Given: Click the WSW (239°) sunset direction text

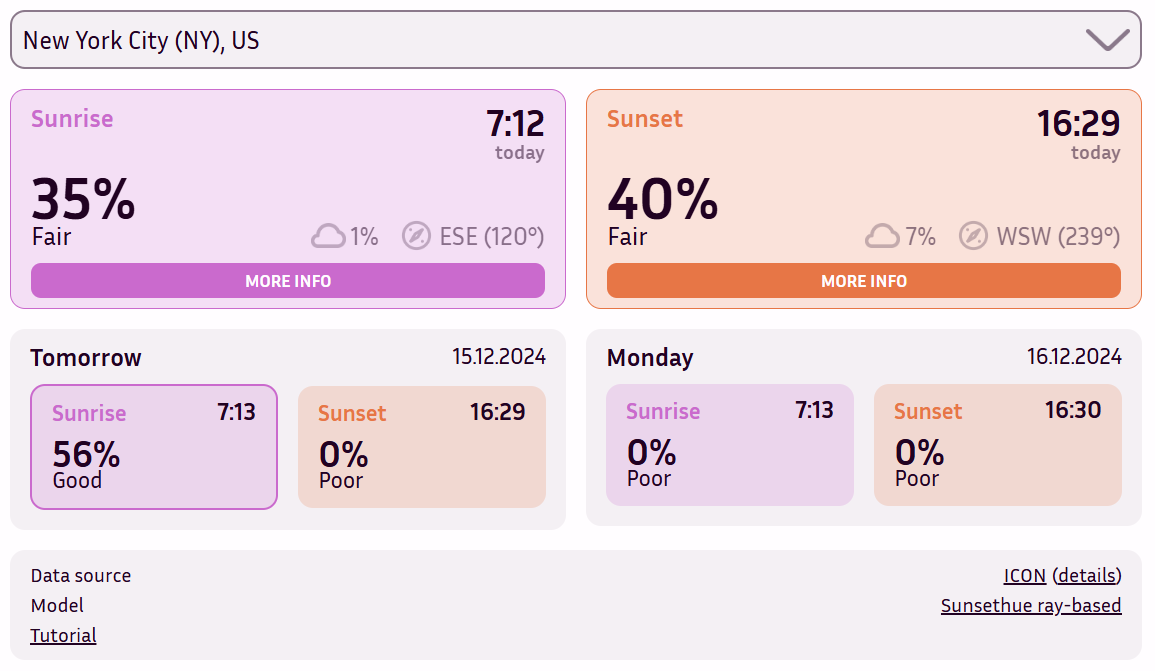Looking at the screenshot, I should pyautogui.click(x=1058, y=237).
